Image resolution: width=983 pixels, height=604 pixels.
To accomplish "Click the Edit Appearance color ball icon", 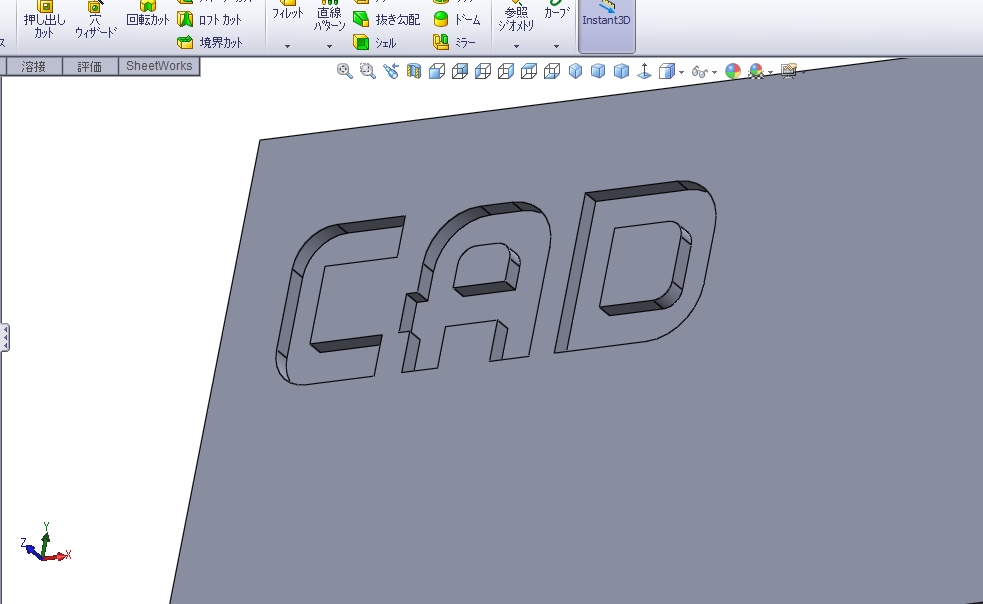I will click(x=733, y=71).
